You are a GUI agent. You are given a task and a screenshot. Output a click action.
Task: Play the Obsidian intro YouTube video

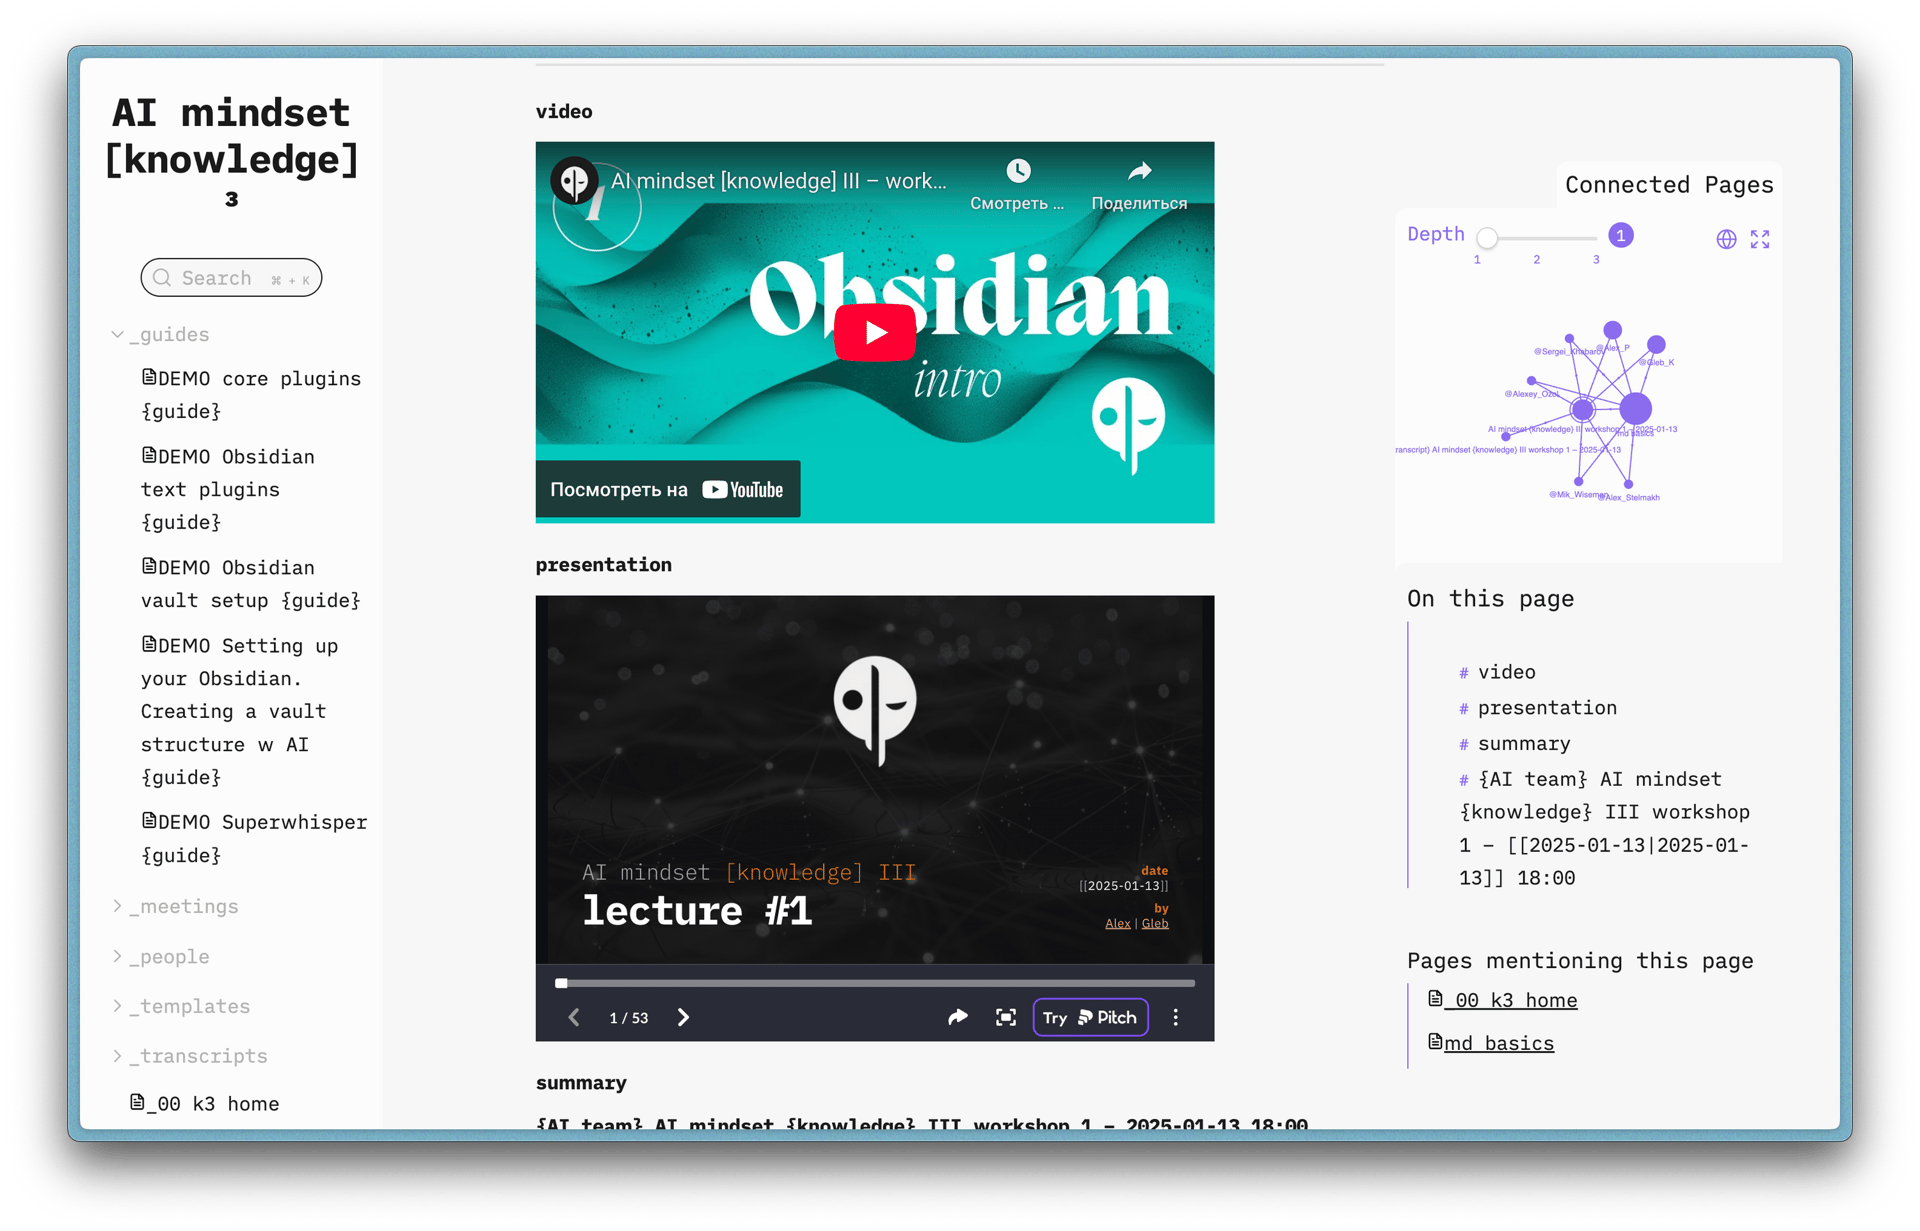(x=875, y=332)
